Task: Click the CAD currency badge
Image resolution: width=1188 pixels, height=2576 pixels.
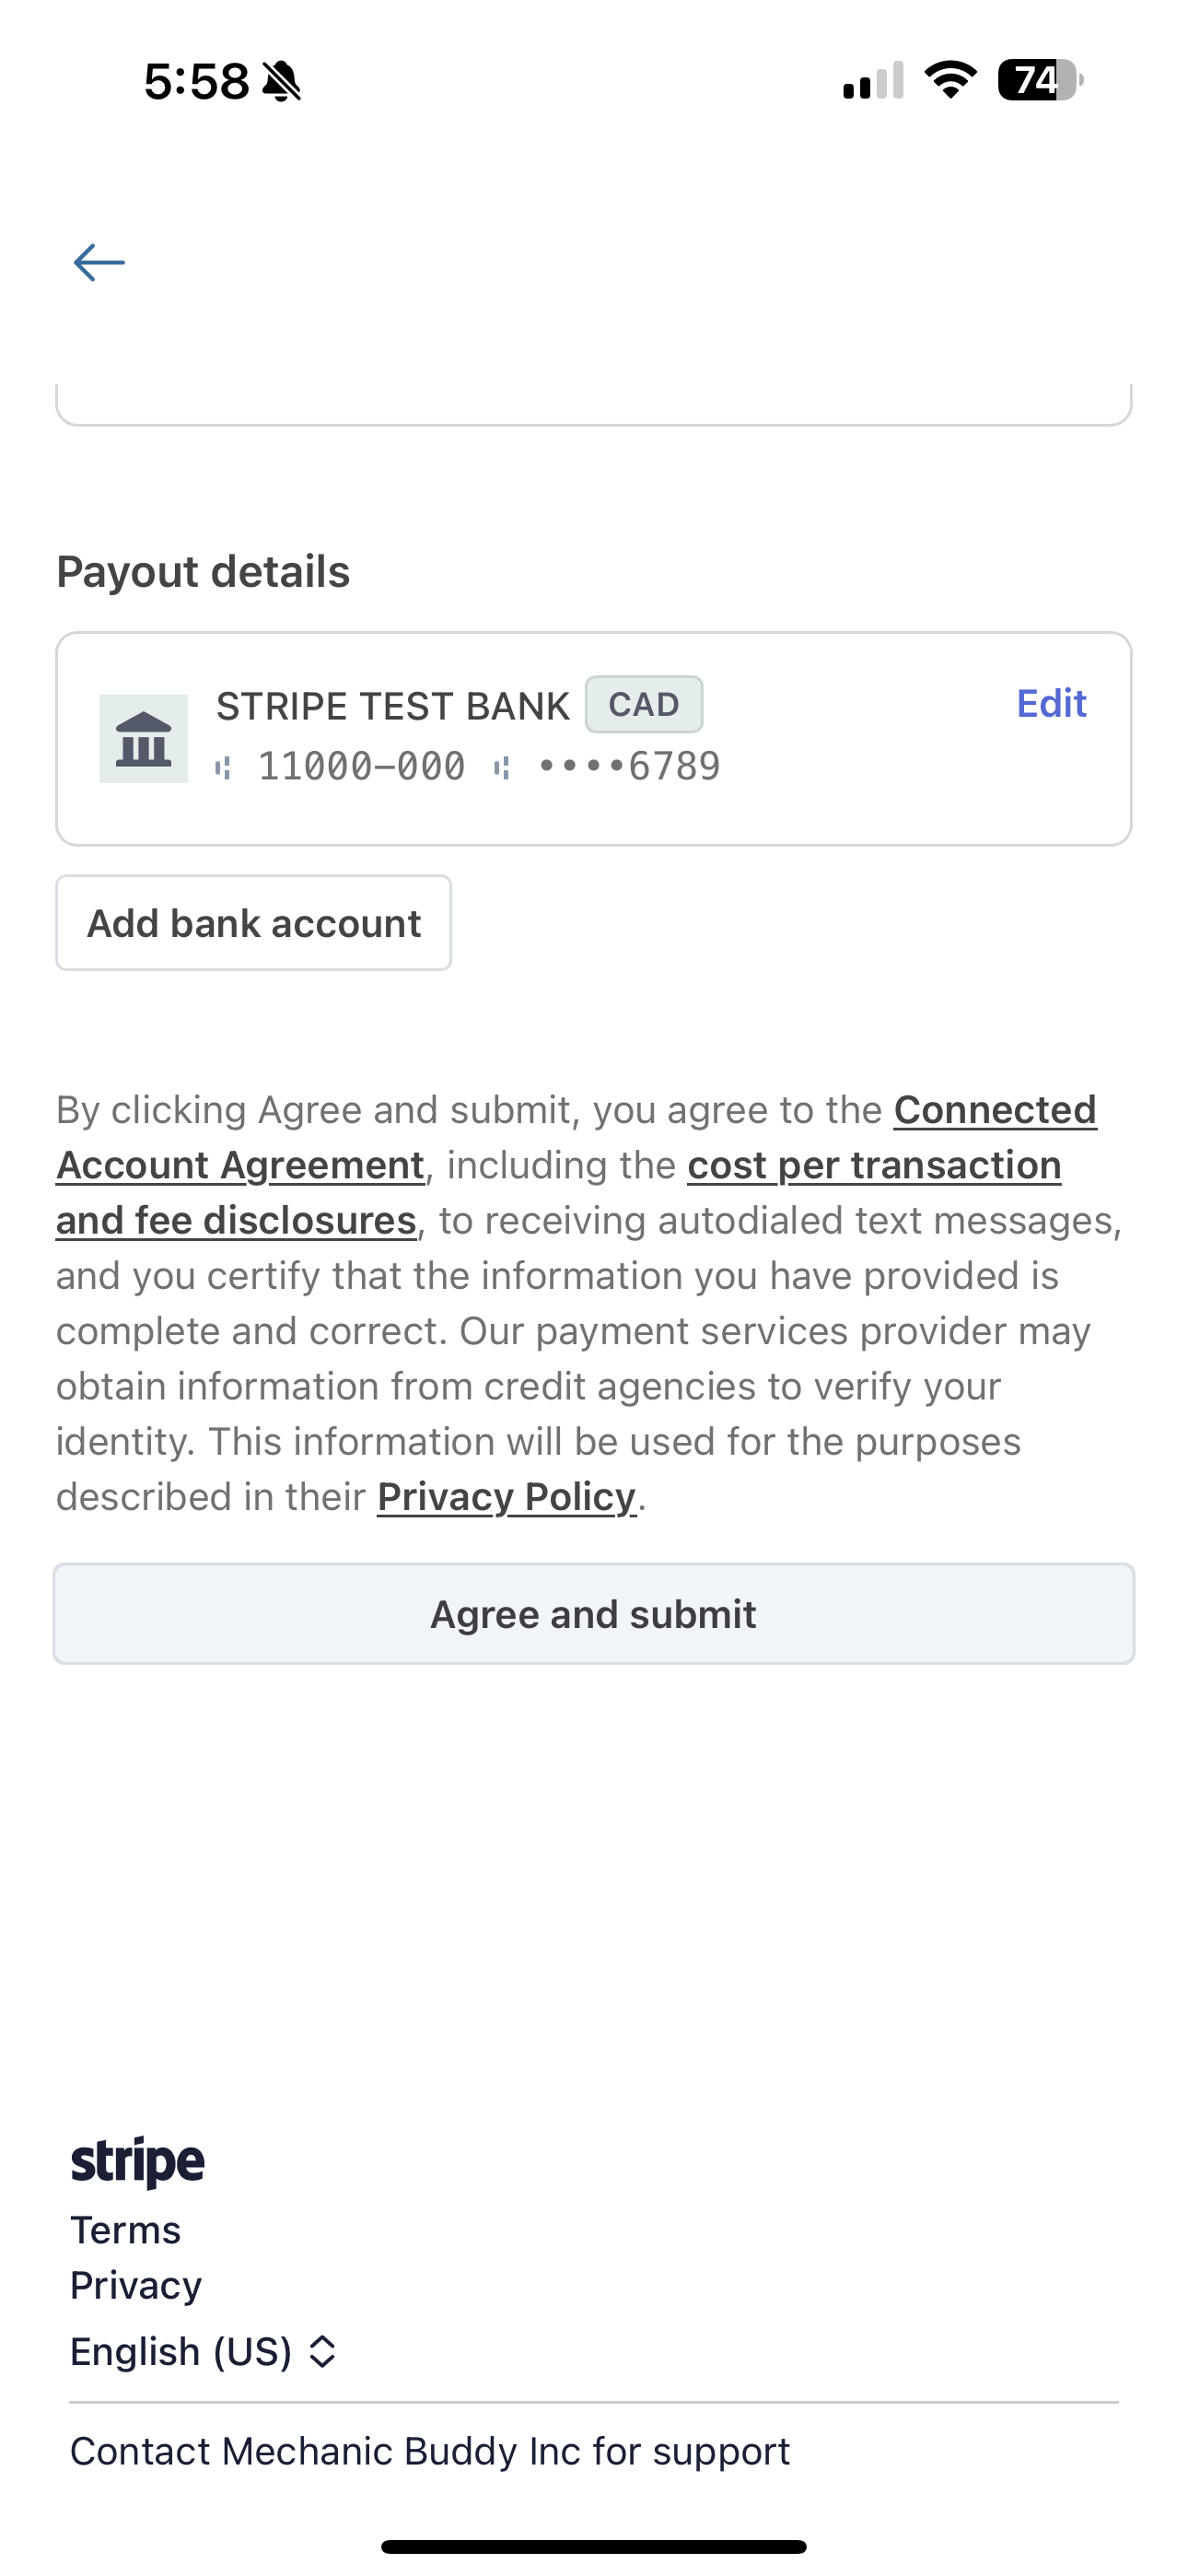Action: (x=644, y=704)
